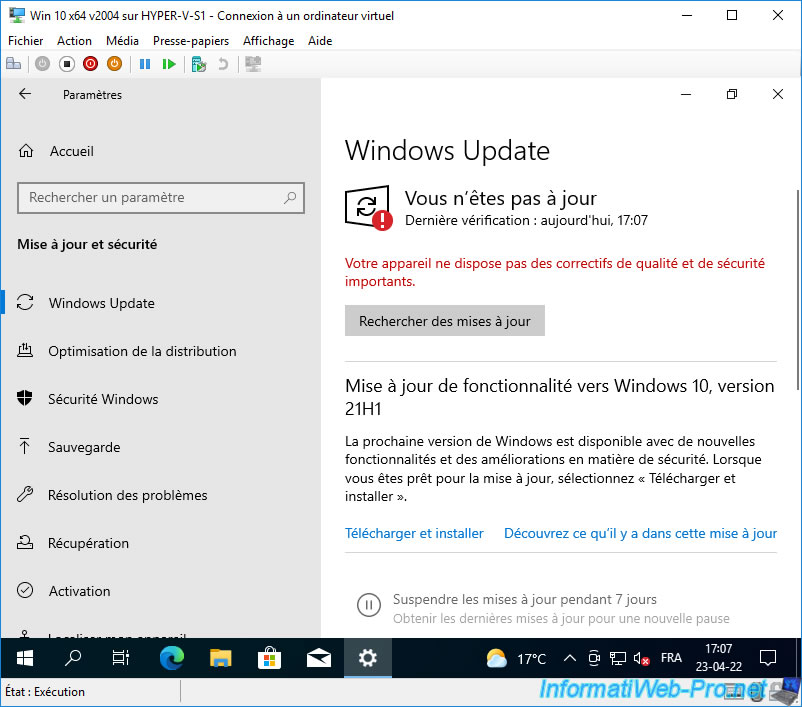This screenshot has height=707, width=802.
Task: Open the Affichage menu
Action: coord(269,41)
